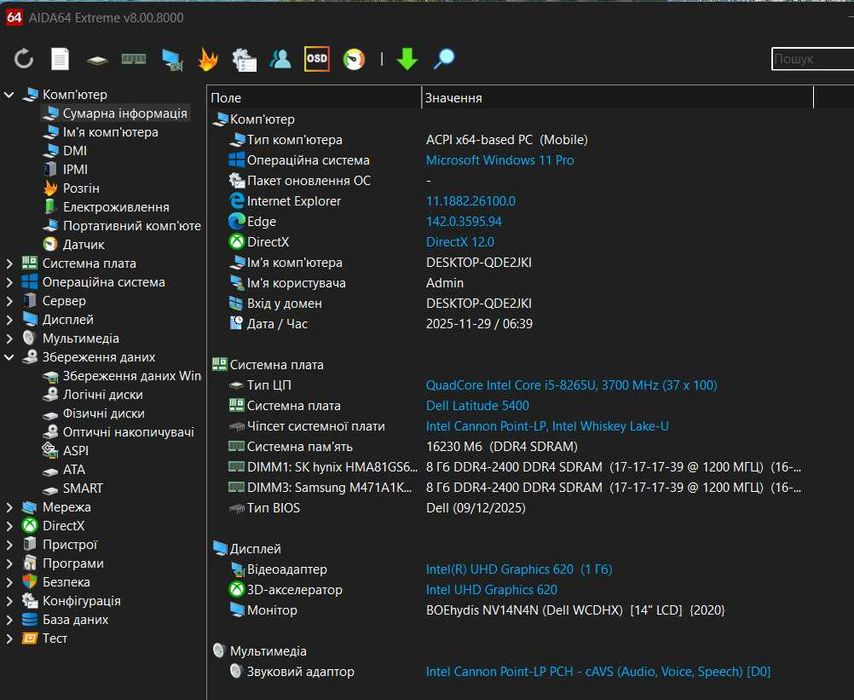Open the Cannon Point-LP PCH cAVS audio link
Image resolution: width=854 pixels, height=700 pixels.
coord(598,672)
